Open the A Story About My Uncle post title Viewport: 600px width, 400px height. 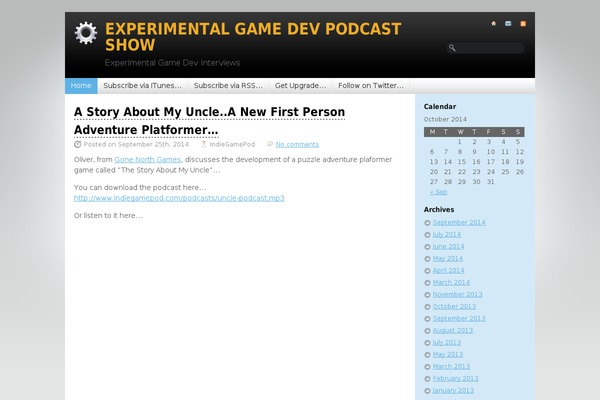(209, 121)
